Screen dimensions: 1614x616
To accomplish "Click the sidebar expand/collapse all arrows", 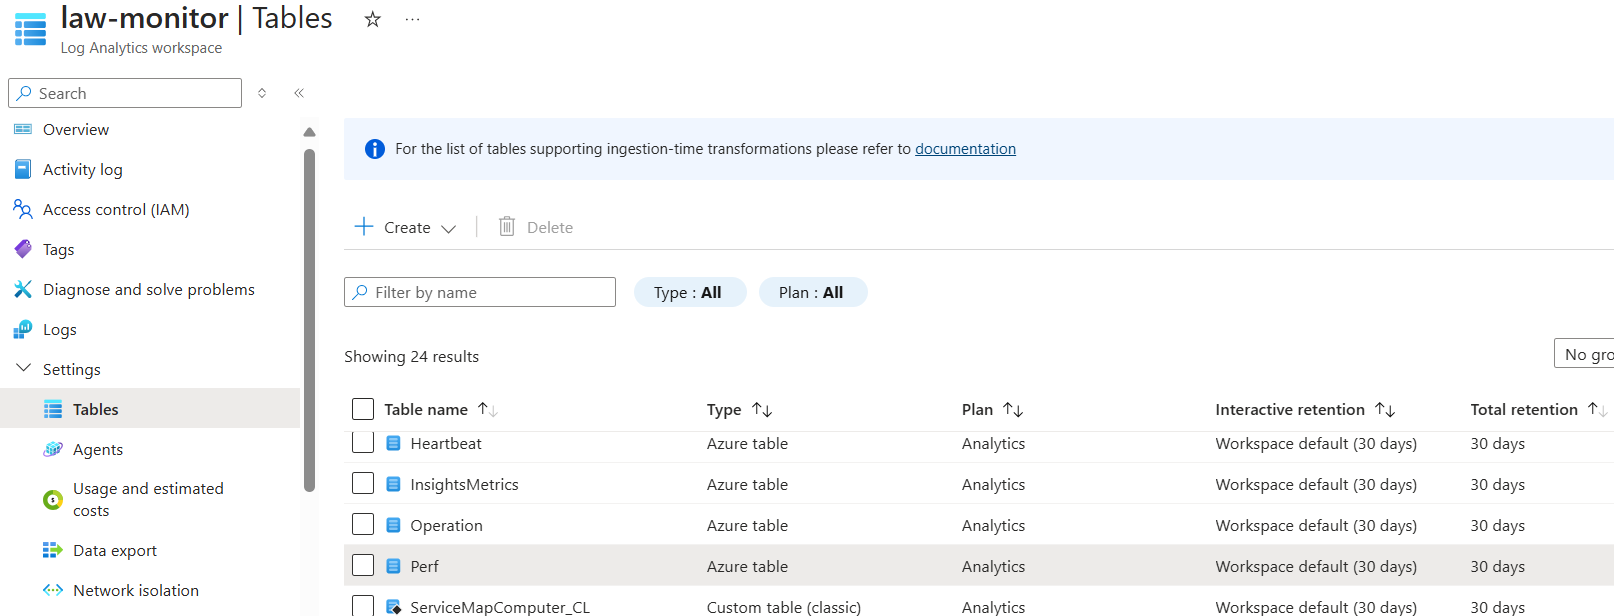I will click(x=262, y=93).
